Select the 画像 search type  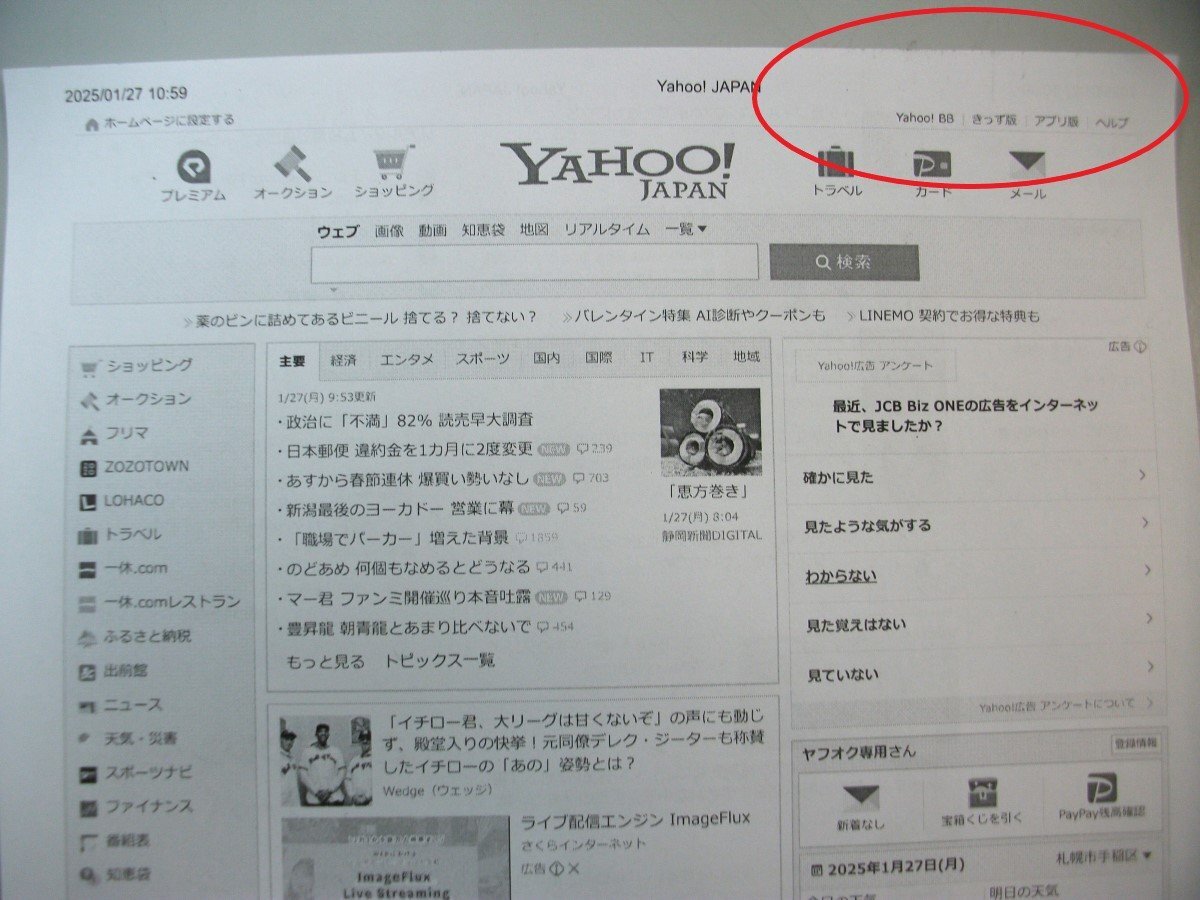tap(389, 231)
